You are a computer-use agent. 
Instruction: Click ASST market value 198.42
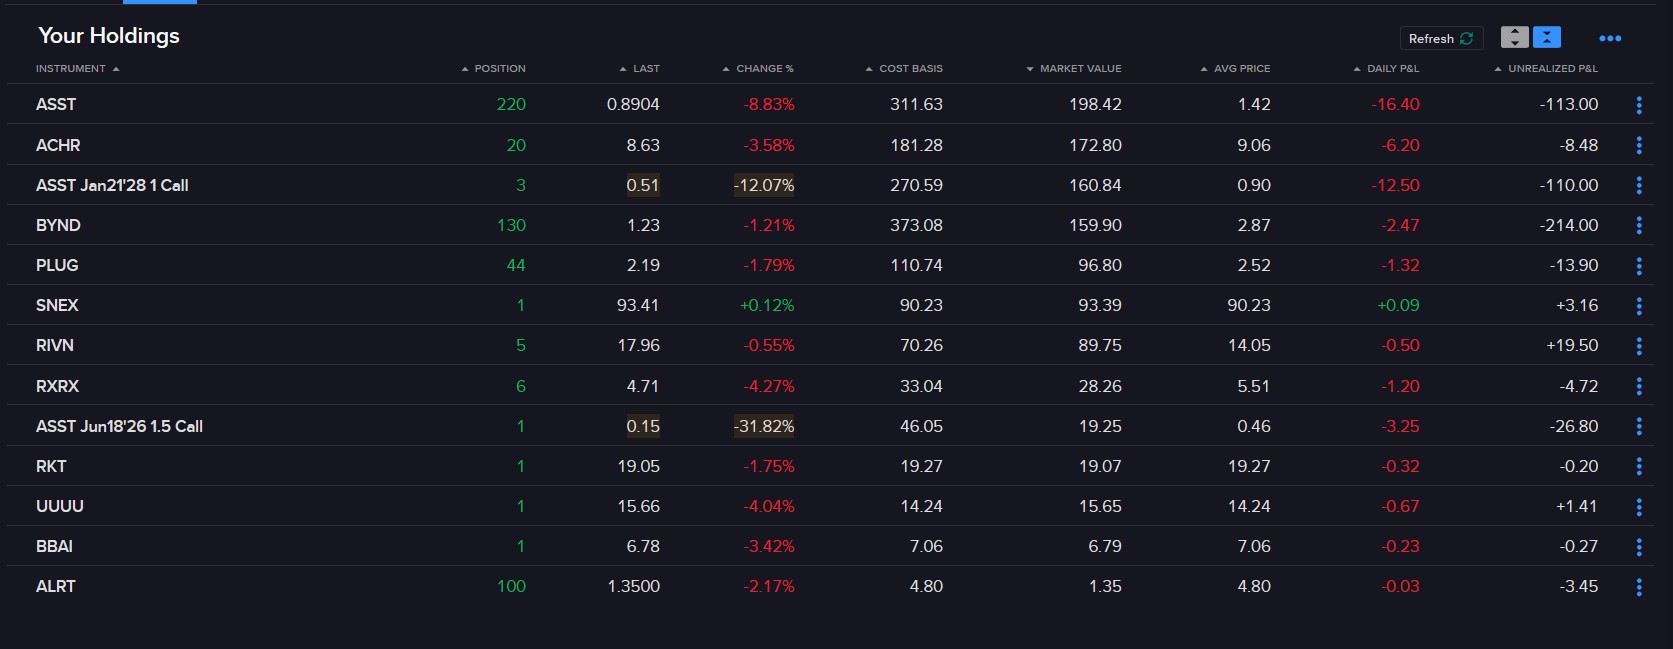[1095, 104]
